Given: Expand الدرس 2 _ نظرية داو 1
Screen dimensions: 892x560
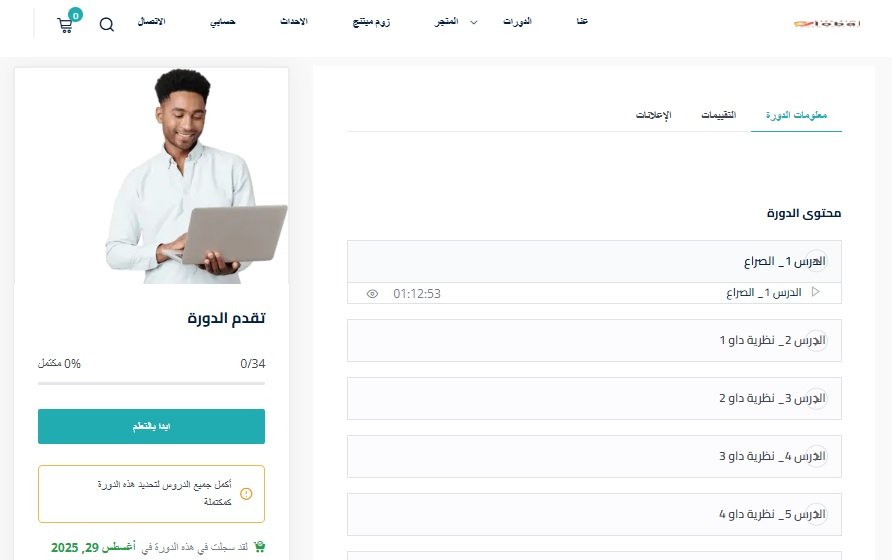Looking at the screenshot, I should 594,340.
